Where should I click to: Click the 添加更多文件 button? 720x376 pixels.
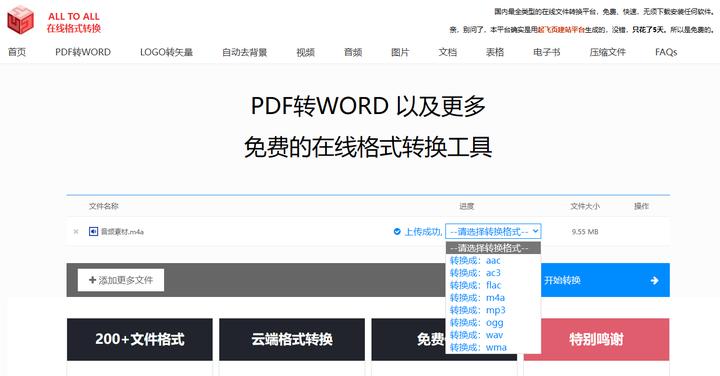click(121, 280)
